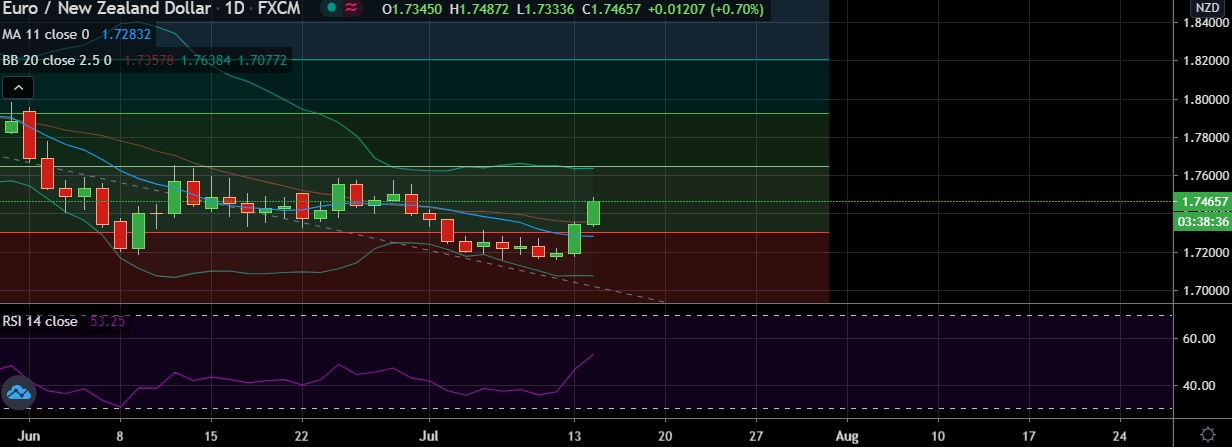Image resolution: width=1232 pixels, height=447 pixels.
Task: Click the 40.00 RSI axis label
Action: coord(1198,385)
